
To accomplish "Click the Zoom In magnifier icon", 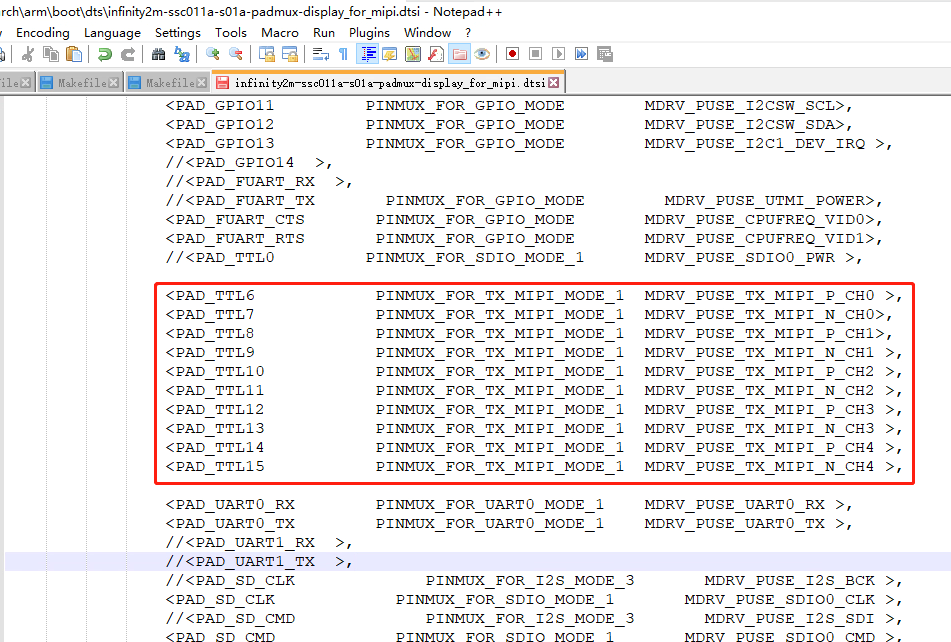I will [x=213, y=54].
